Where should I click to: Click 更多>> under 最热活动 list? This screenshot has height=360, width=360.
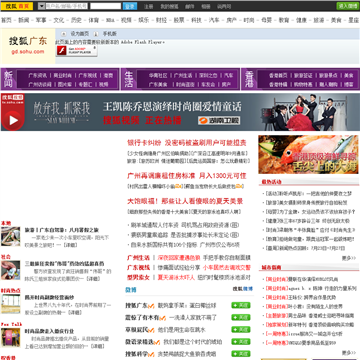click(349, 258)
